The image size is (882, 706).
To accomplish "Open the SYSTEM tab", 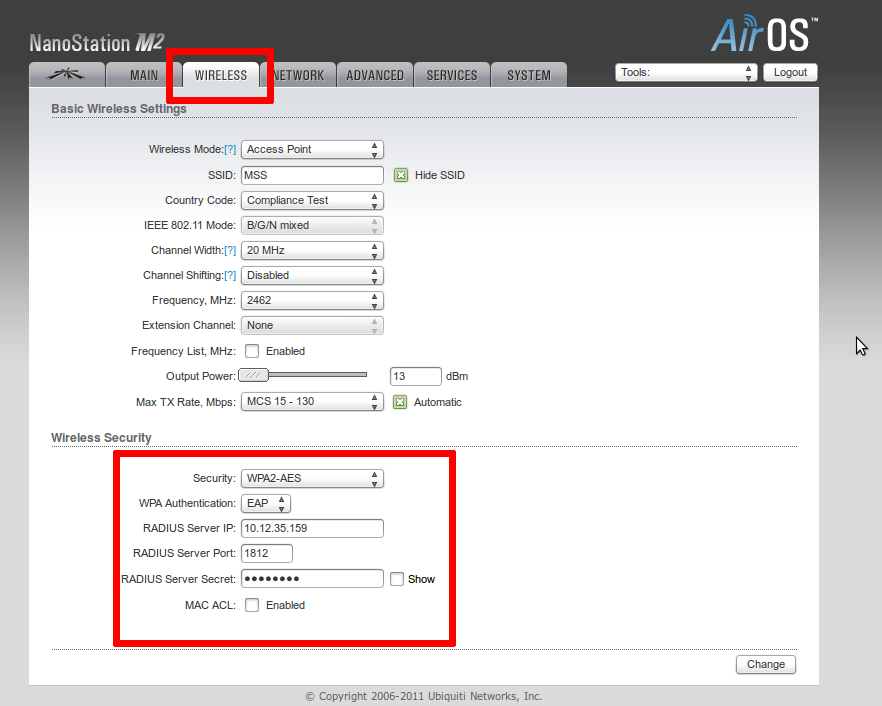I will 529,75.
